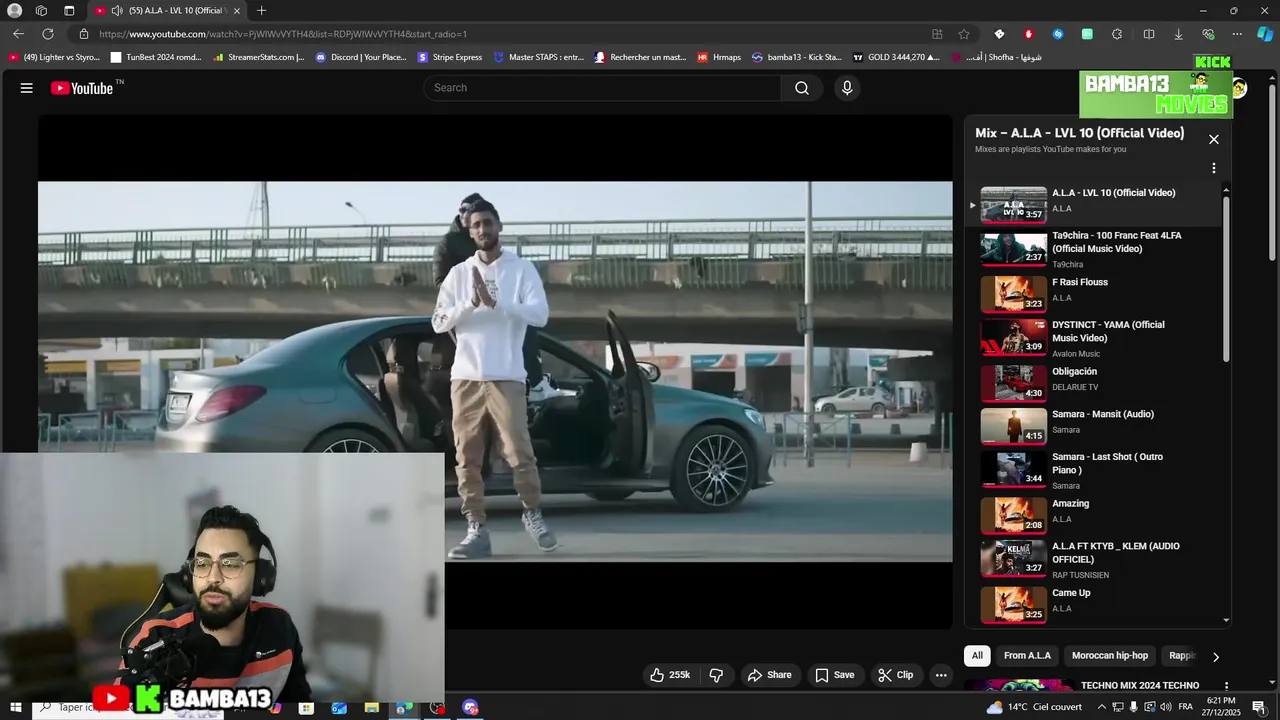Show more filter chips with right arrow

click(1216, 657)
